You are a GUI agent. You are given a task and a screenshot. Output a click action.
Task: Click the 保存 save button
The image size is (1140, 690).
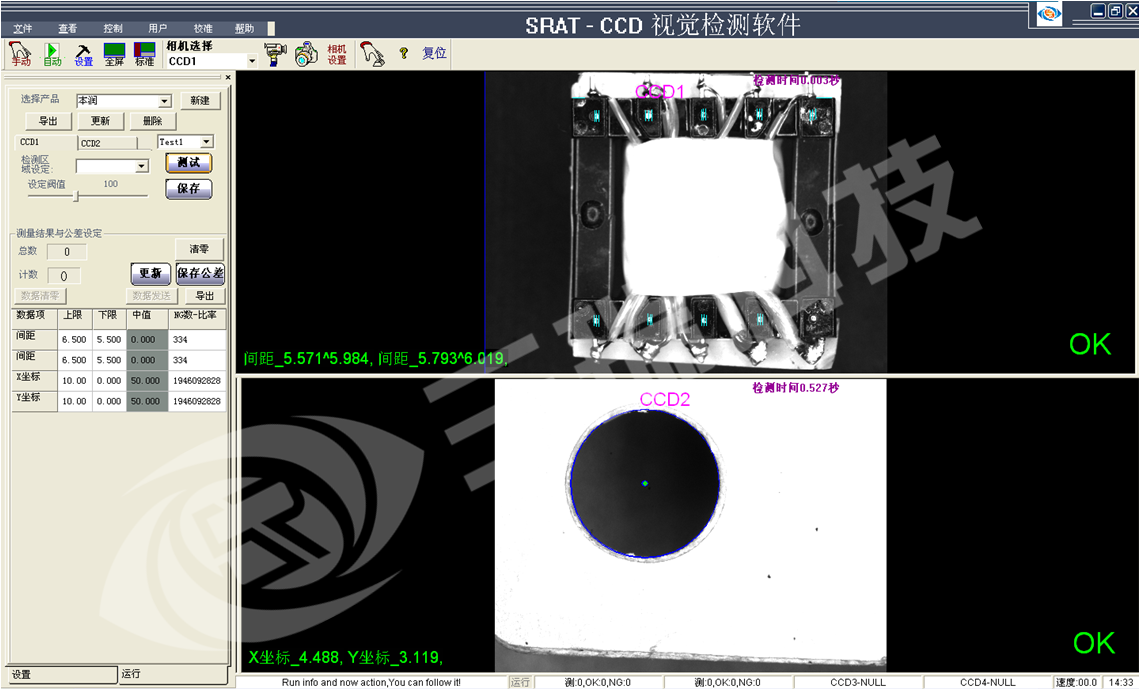pos(189,189)
